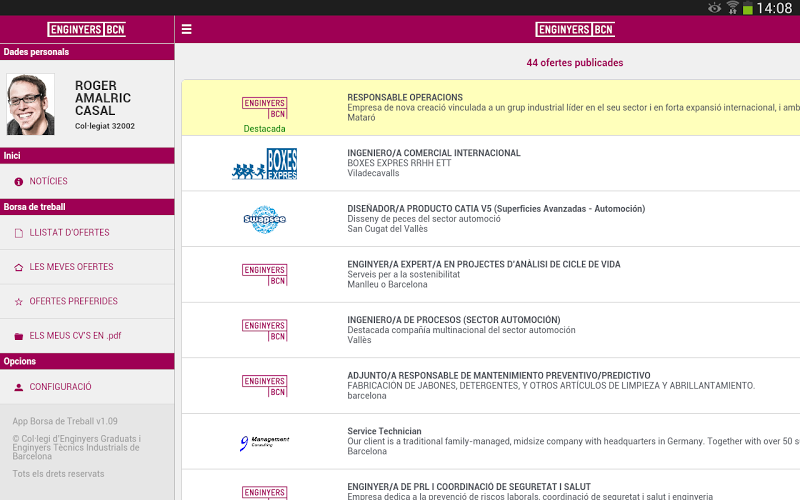
Task: Click the Enginyers BCN logo of the Destacada offer
Action: 264,108
